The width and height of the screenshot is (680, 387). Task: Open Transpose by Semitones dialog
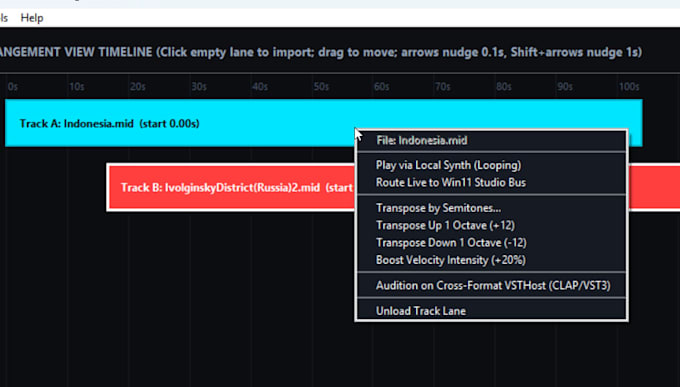click(x=491, y=208)
